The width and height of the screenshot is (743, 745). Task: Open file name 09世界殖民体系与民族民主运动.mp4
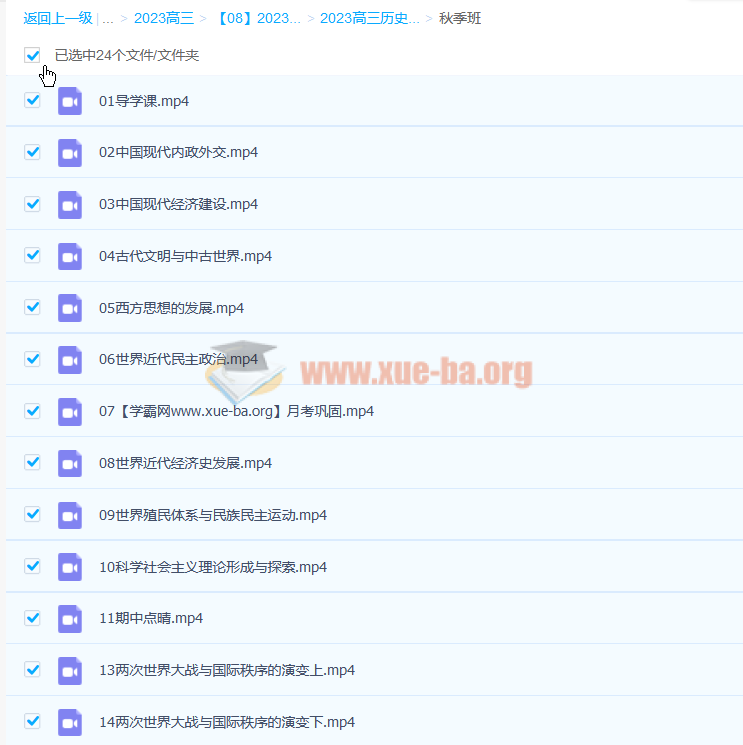[213, 515]
